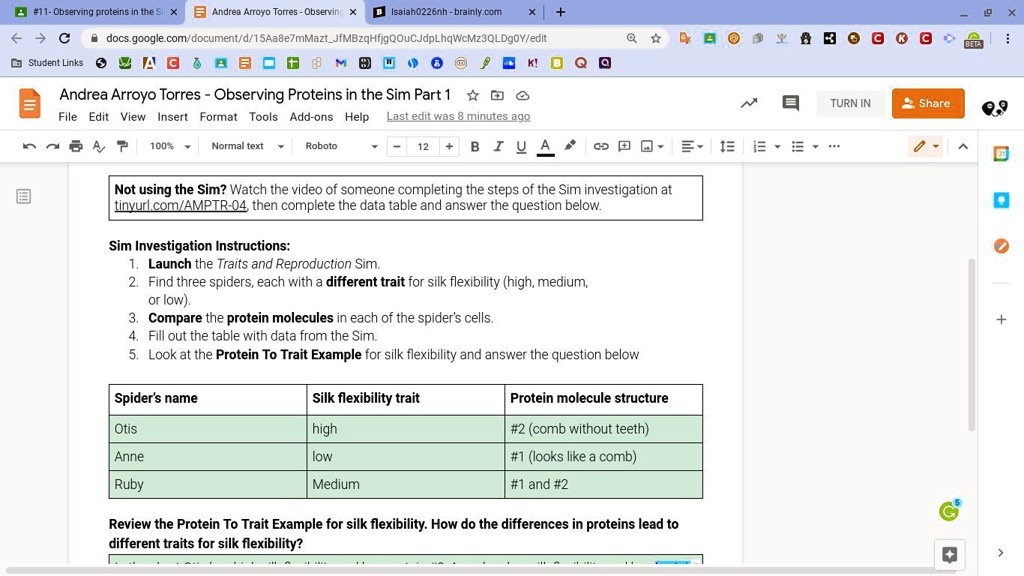This screenshot has height=576, width=1024.
Task: Hide the menus with the up chevron
Action: coord(963,146)
